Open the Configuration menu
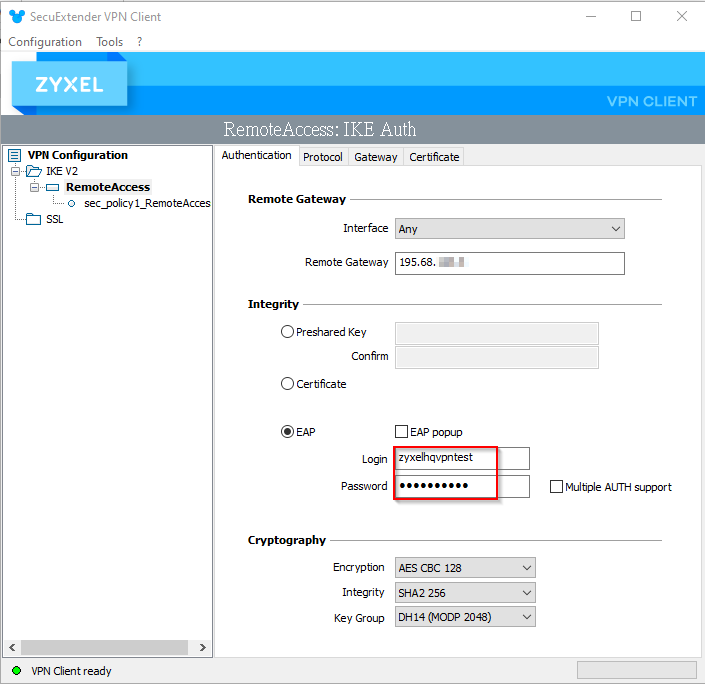The width and height of the screenshot is (705, 684). [45, 42]
